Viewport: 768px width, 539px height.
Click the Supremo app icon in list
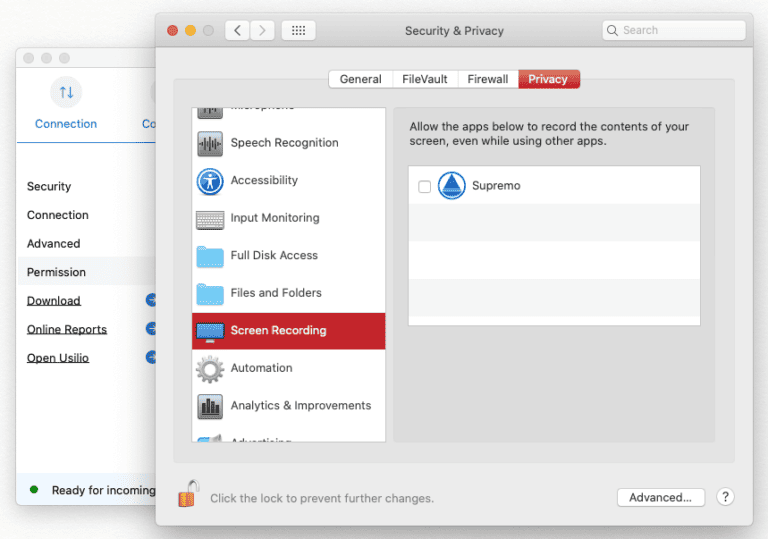click(451, 186)
